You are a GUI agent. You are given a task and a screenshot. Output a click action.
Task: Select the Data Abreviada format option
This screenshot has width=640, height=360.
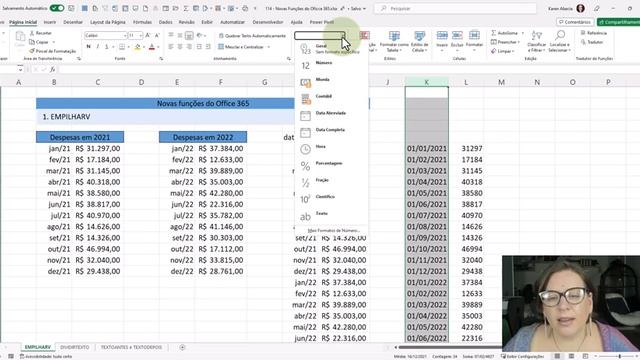click(x=331, y=116)
